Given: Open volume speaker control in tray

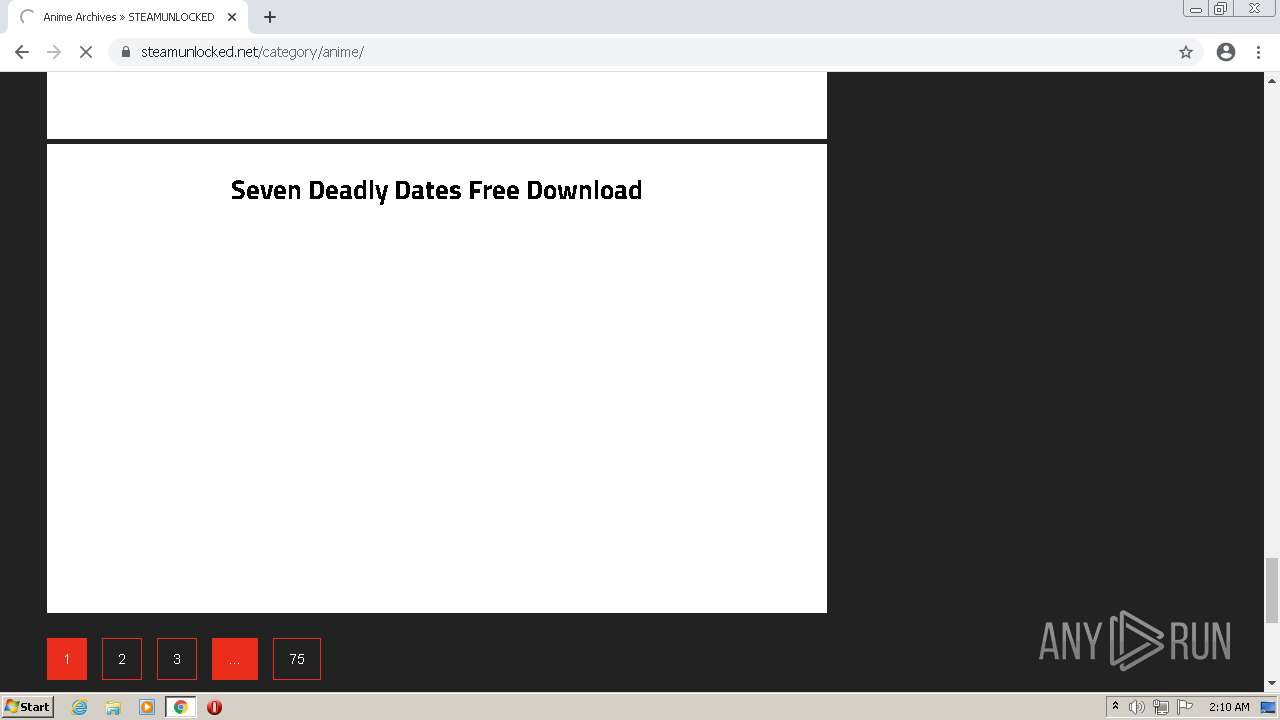Looking at the screenshot, I should (x=1137, y=707).
